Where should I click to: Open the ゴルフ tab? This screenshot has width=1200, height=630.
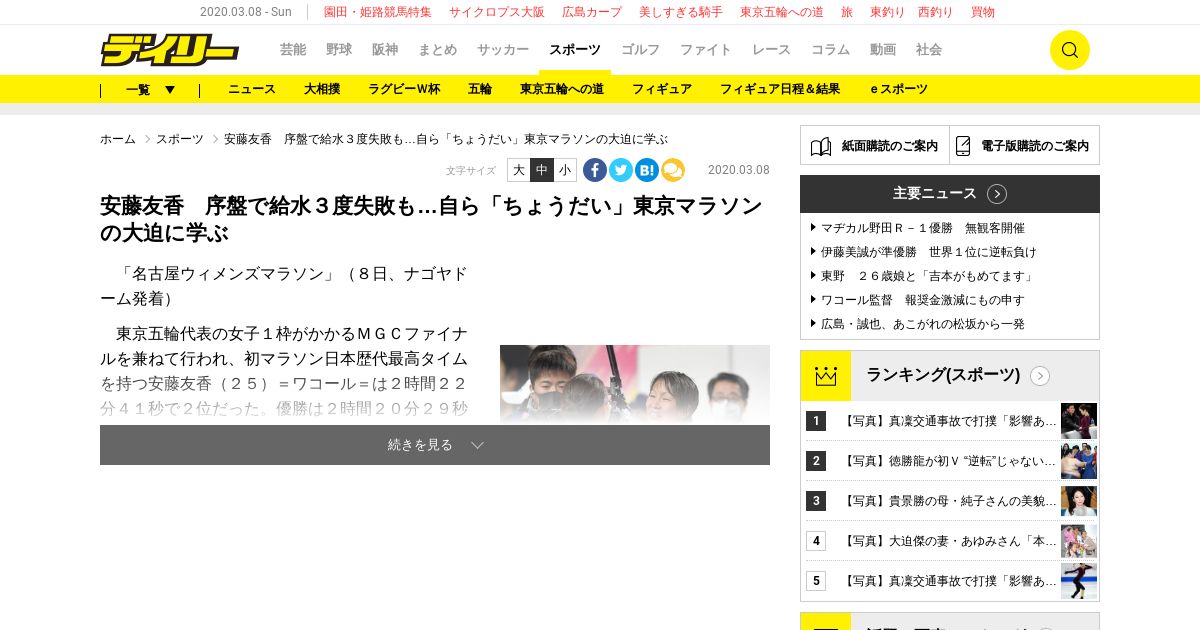tap(640, 50)
